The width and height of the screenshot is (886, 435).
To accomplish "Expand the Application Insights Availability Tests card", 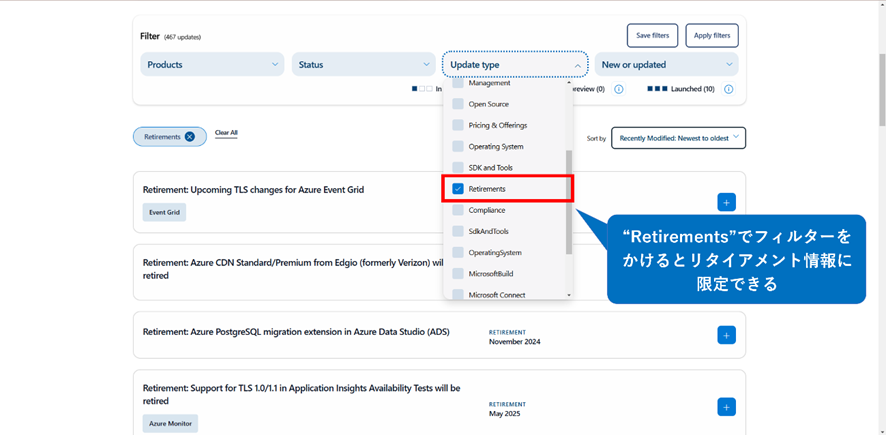I will pyautogui.click(x=727, y=407).
